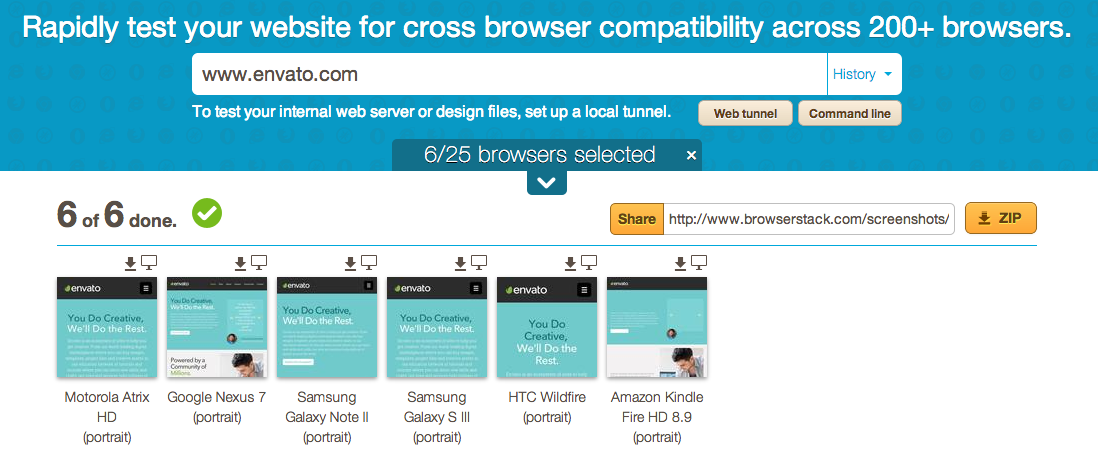
Task: Click the local tunnel instruction text
Action: [x=432, y=112]
